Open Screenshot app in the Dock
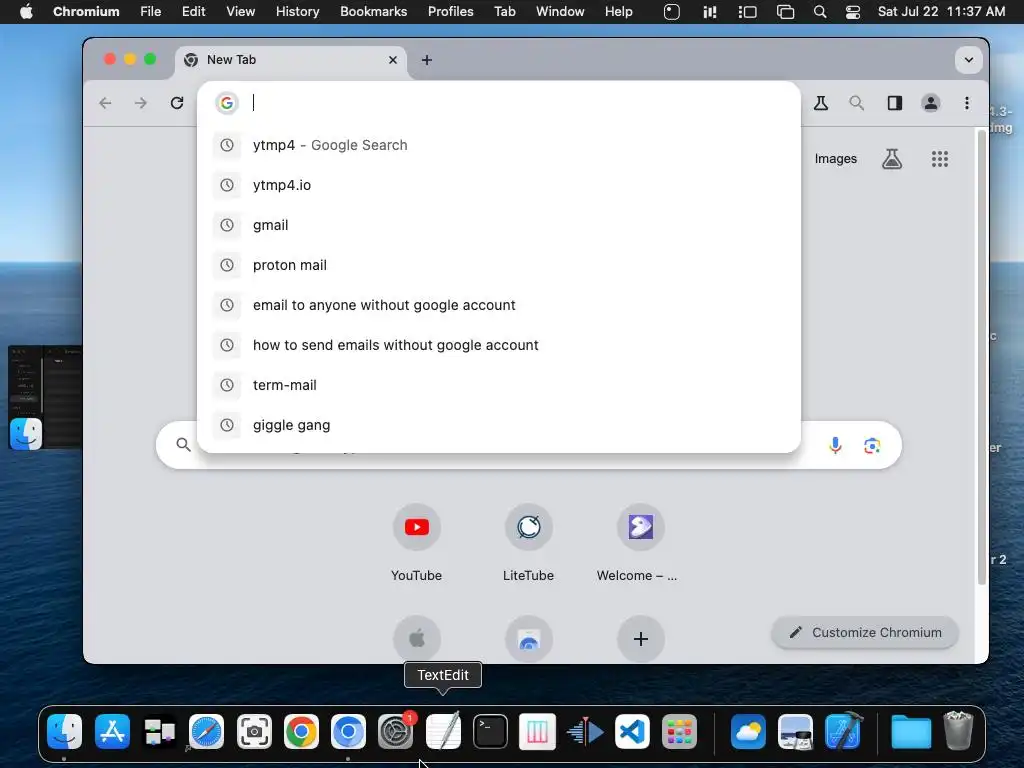 coord(254,731)
